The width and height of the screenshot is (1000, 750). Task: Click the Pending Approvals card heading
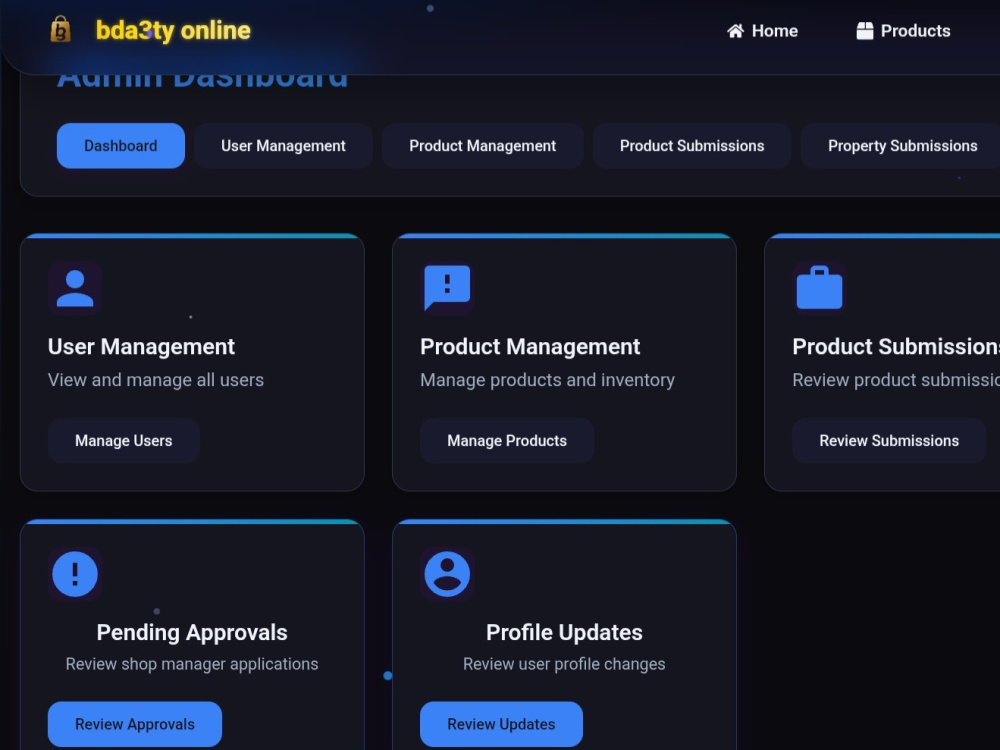192,632
